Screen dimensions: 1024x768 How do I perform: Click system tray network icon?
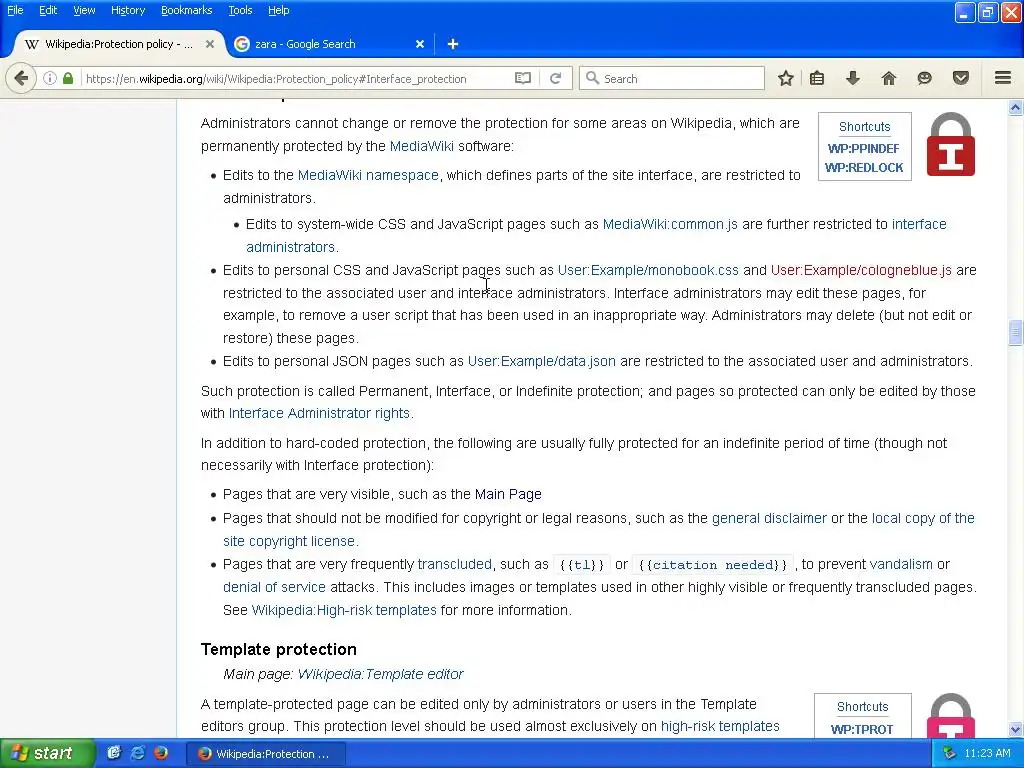click(949, 754)
